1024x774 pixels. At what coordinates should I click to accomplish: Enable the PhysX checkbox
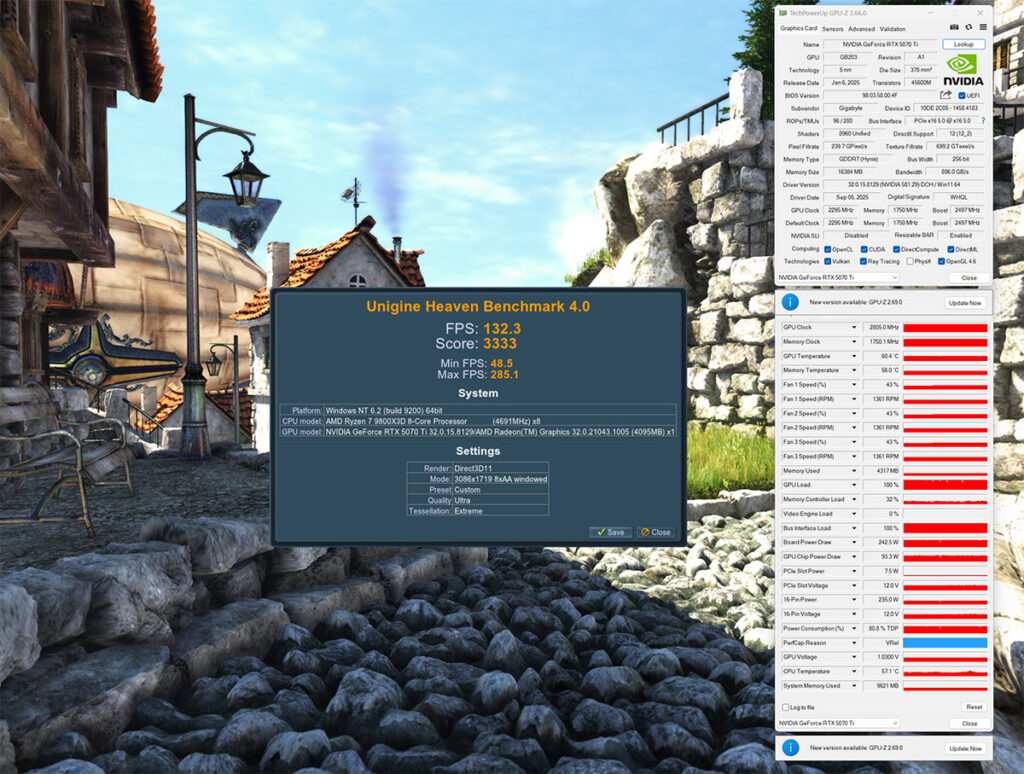click(909, 261)
